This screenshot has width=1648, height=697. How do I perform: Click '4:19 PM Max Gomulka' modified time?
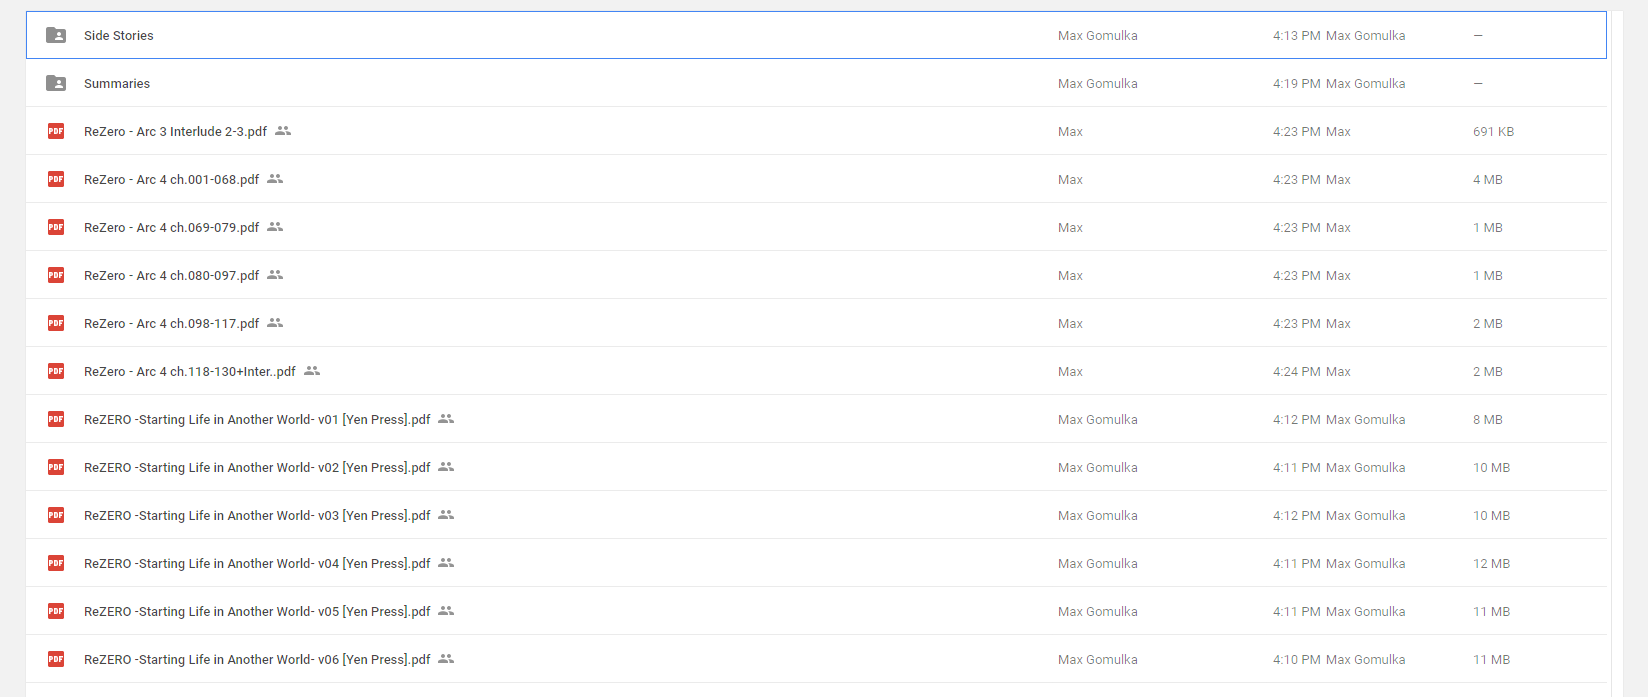tap(1339, 83)
